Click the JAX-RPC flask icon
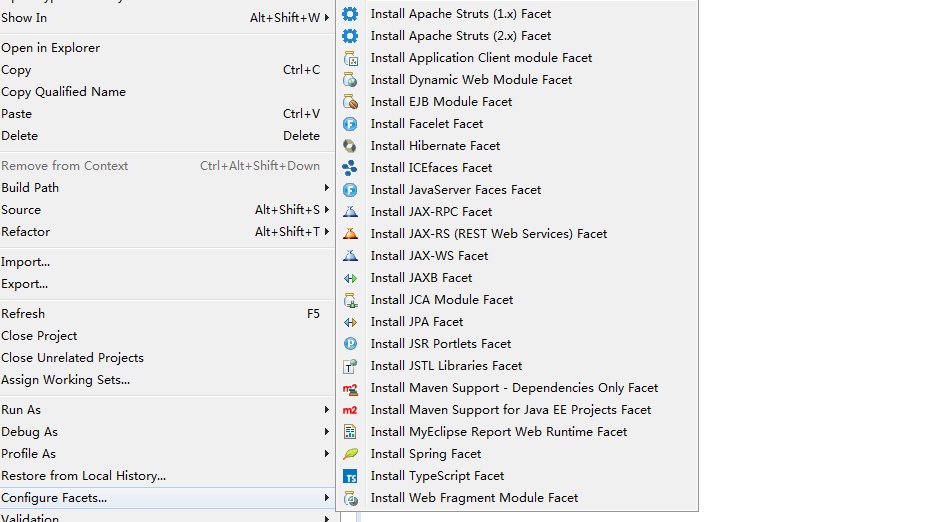This screenshot has width=941, height=522. coord(350,212)
